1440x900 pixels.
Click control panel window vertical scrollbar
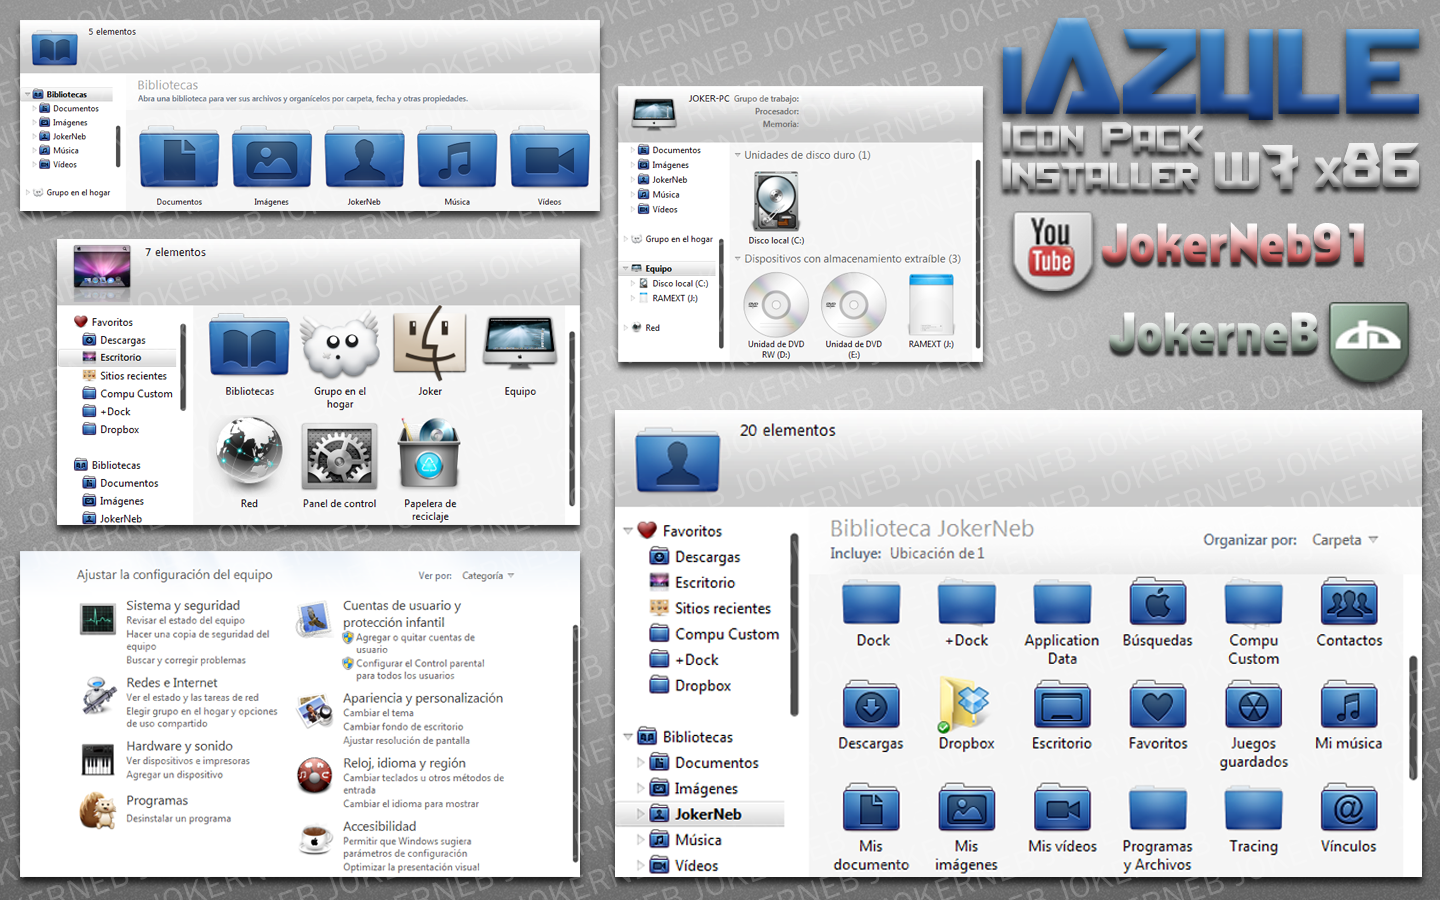575,742
